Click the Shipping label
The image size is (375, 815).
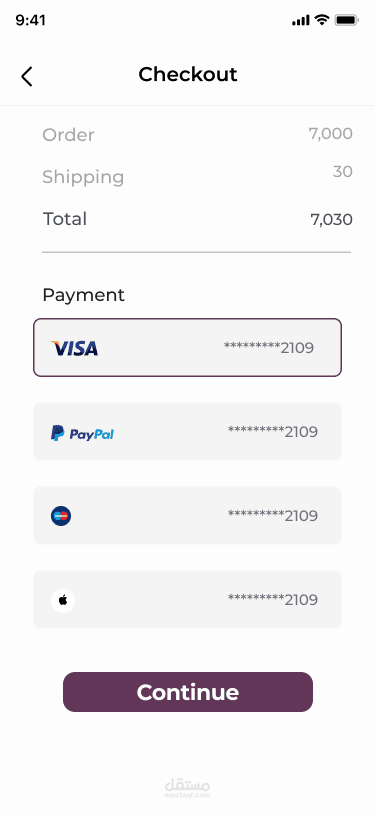coord(83,177)
